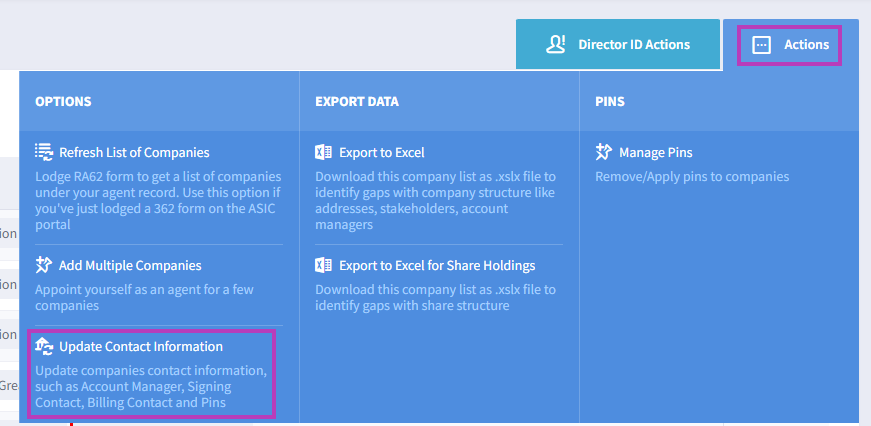Click the Excel icon next to Export to Excel
The height and width of the screenshot is (426, 871).
coord(324,152)
